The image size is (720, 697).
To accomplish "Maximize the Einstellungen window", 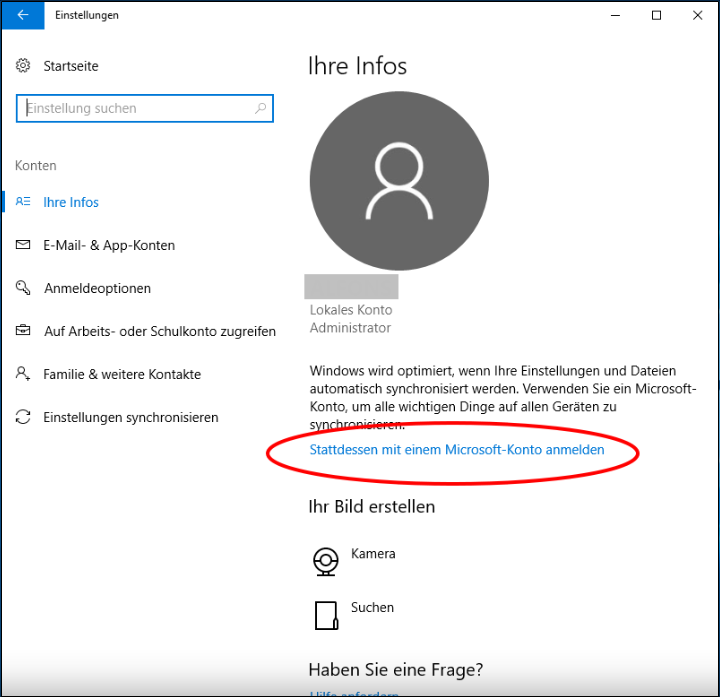I will pos(657,15).
